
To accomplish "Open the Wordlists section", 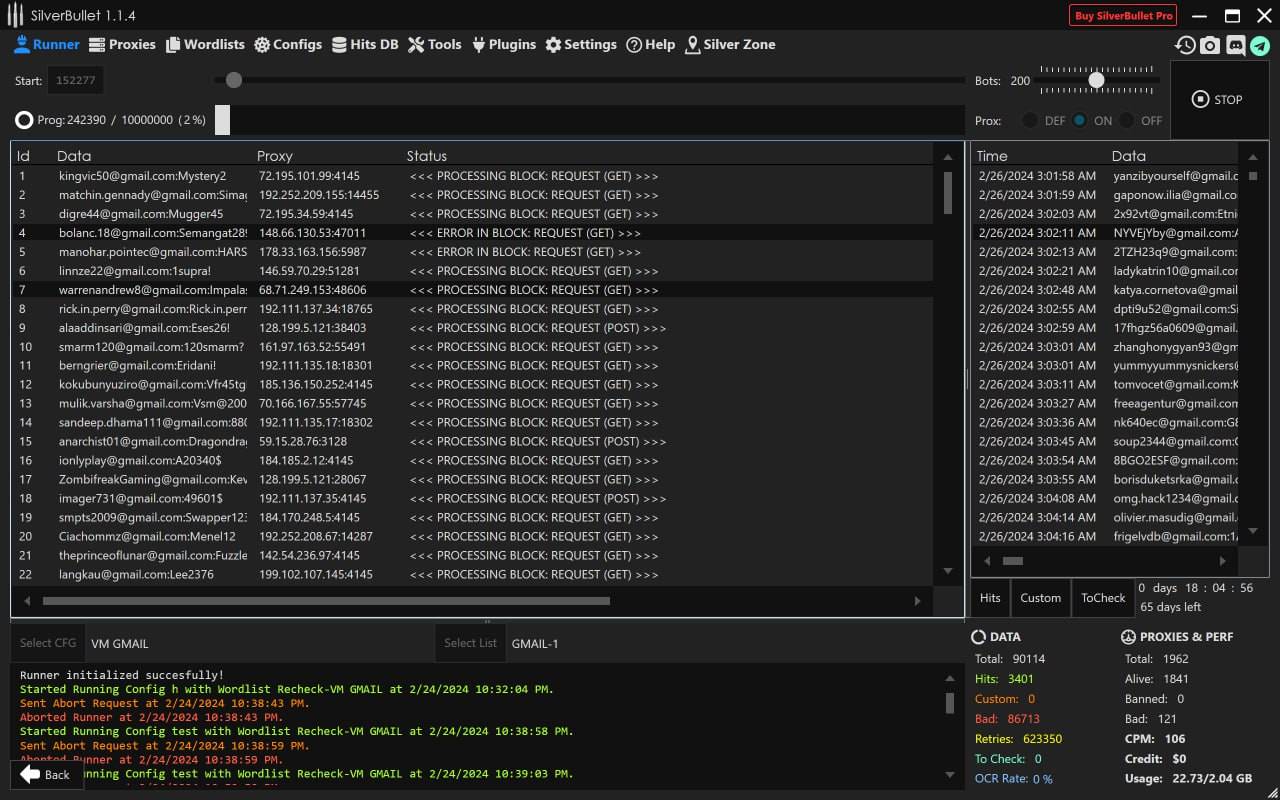I will click(x=205, y=44).
